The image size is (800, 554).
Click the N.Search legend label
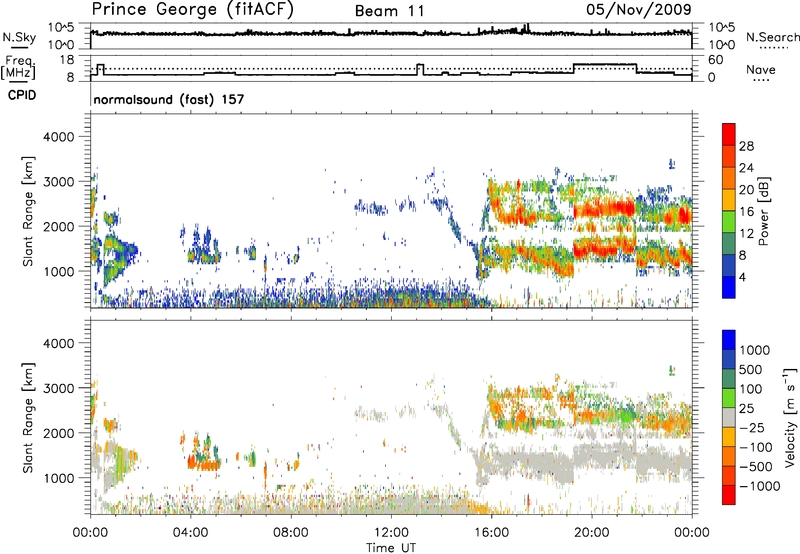[x=772, y=37]
